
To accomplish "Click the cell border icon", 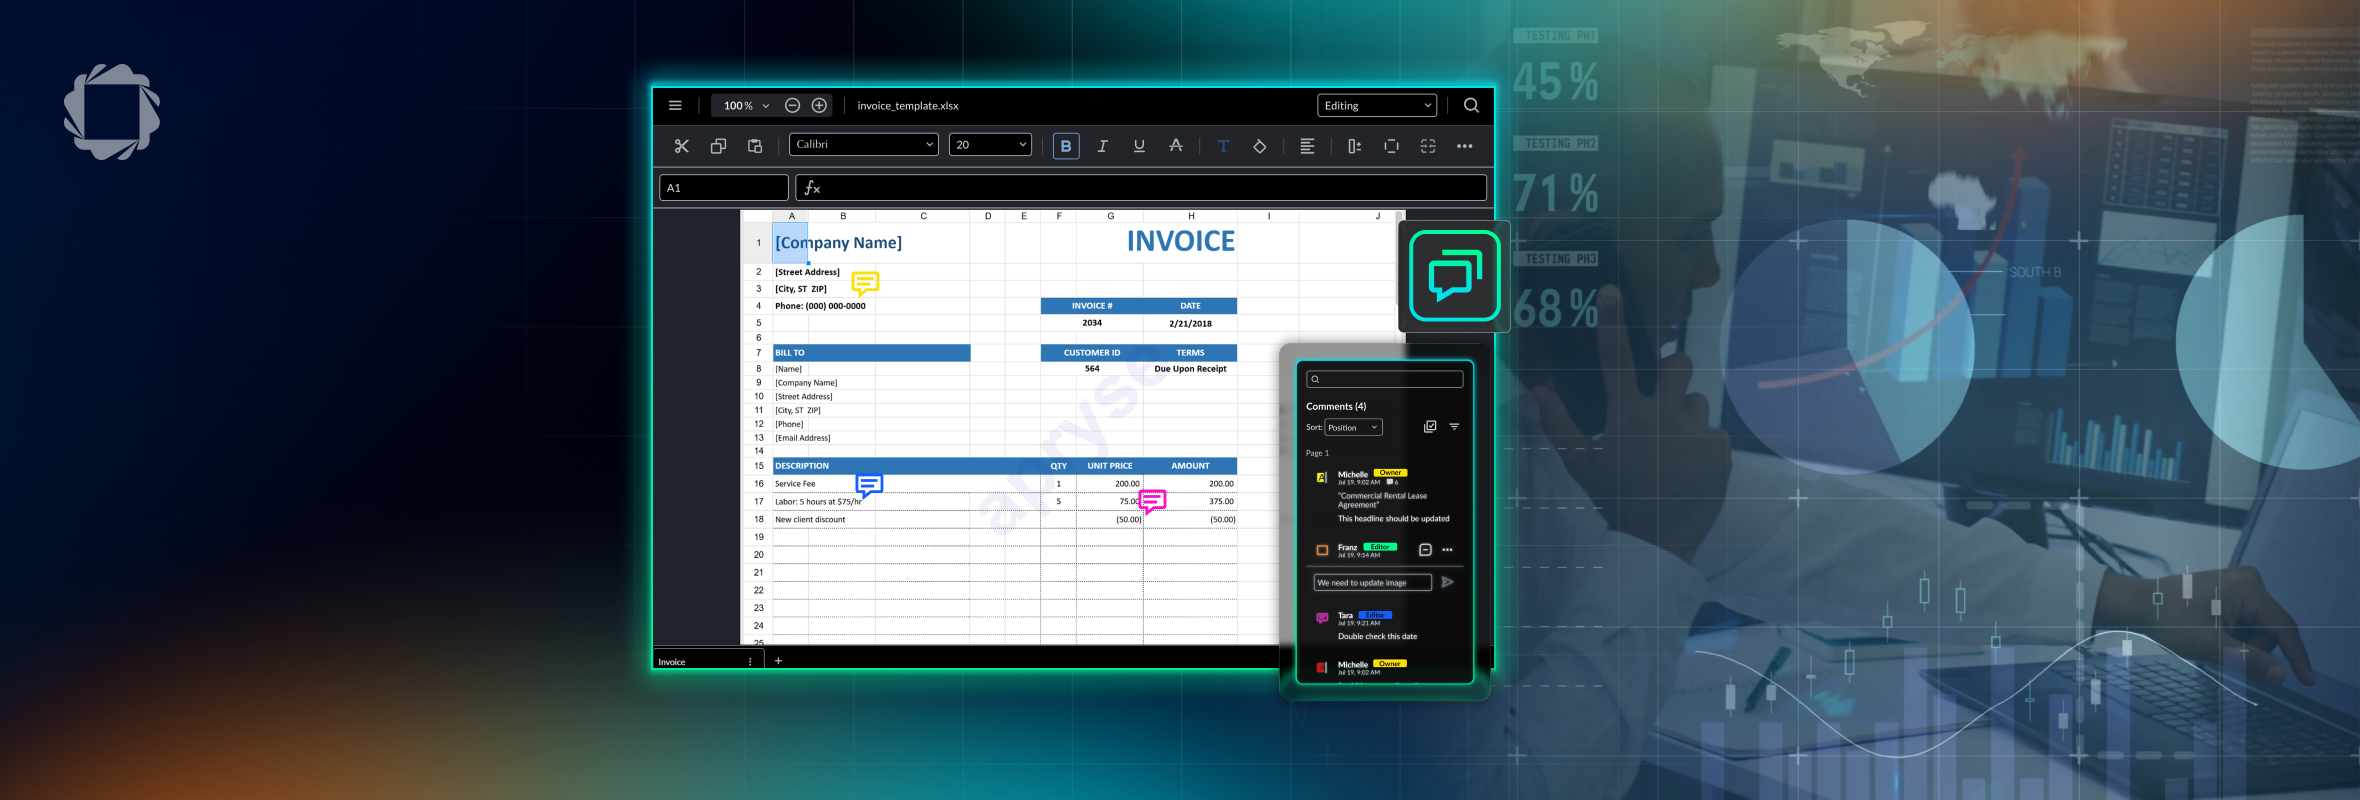I will point(1391,146).
